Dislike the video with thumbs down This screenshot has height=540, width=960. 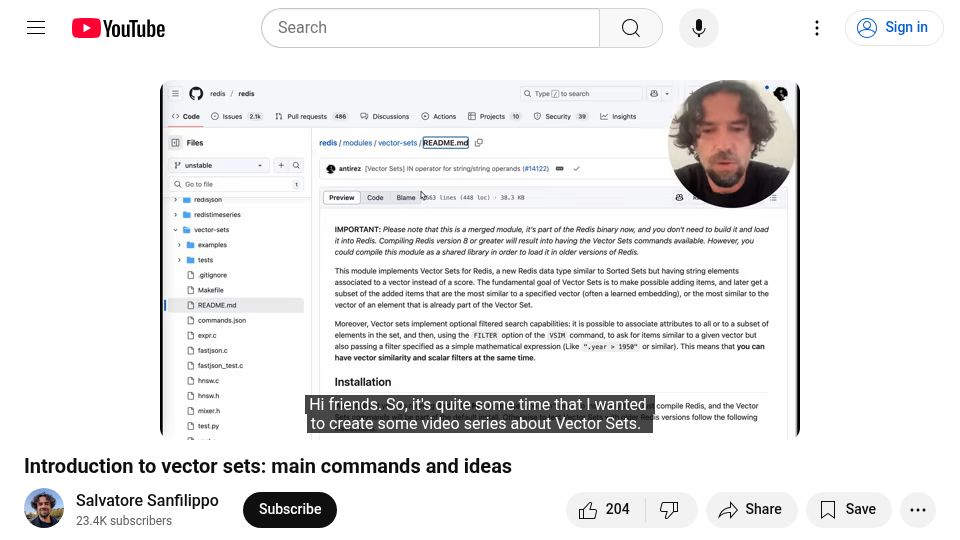669,509
